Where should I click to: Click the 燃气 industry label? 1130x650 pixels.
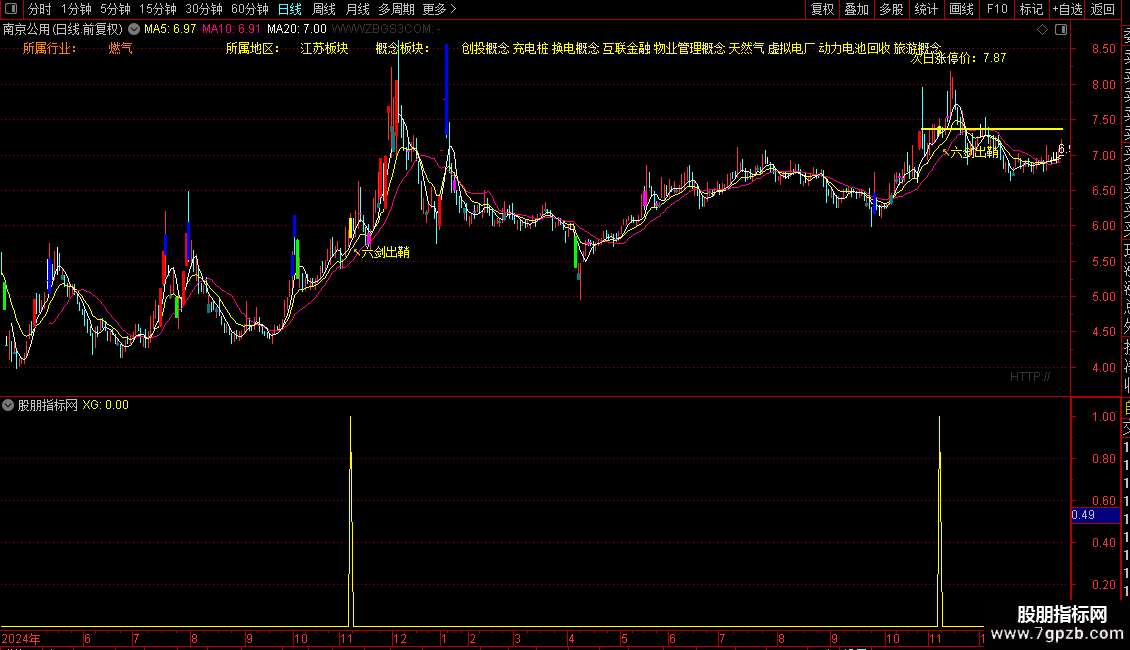click(120, 48)
